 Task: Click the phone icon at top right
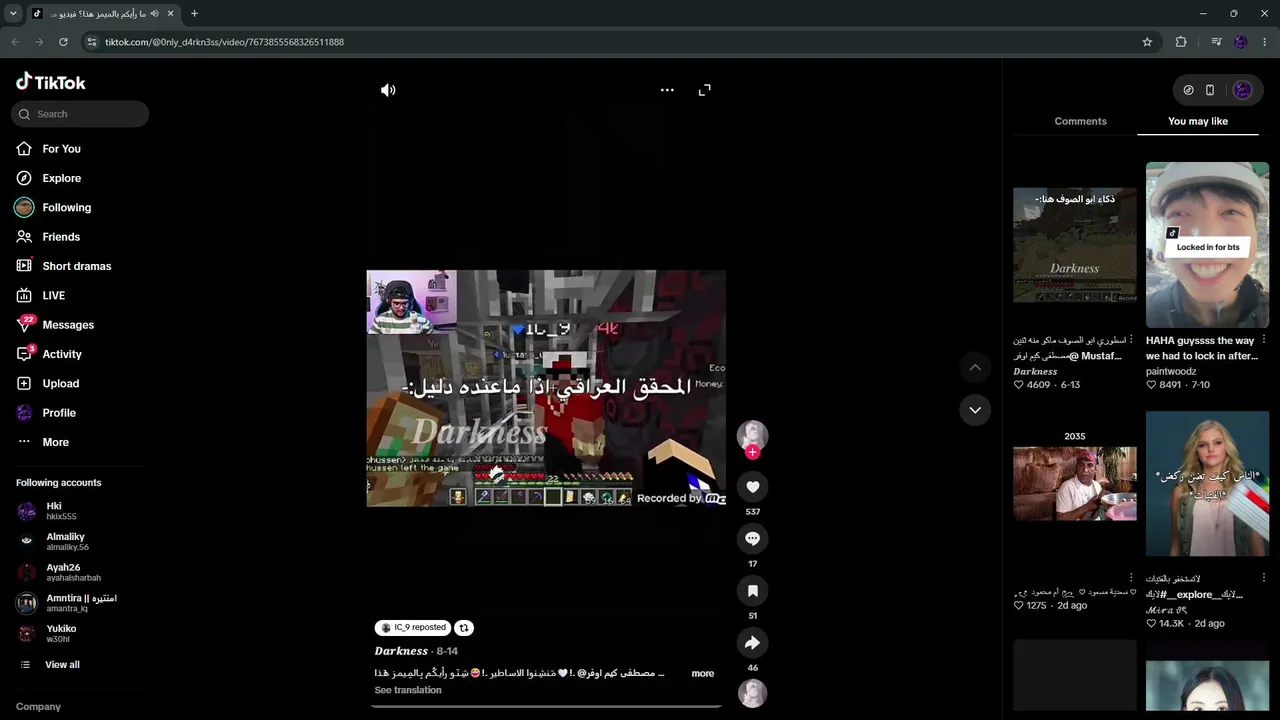(x=1210, y=90)
